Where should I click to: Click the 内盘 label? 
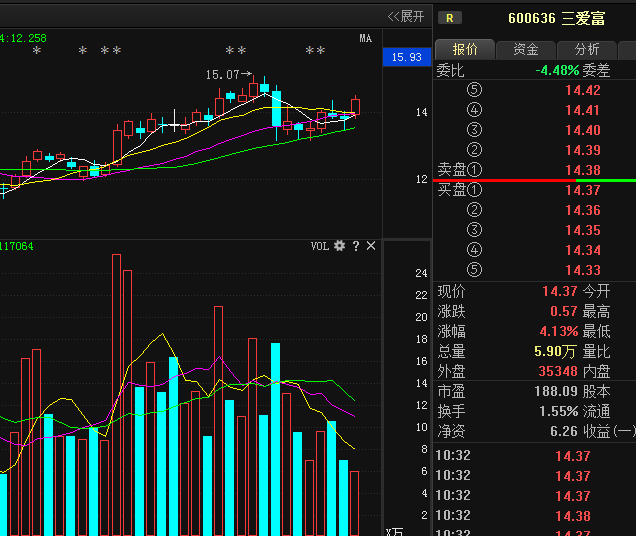(x=596, y=371)
